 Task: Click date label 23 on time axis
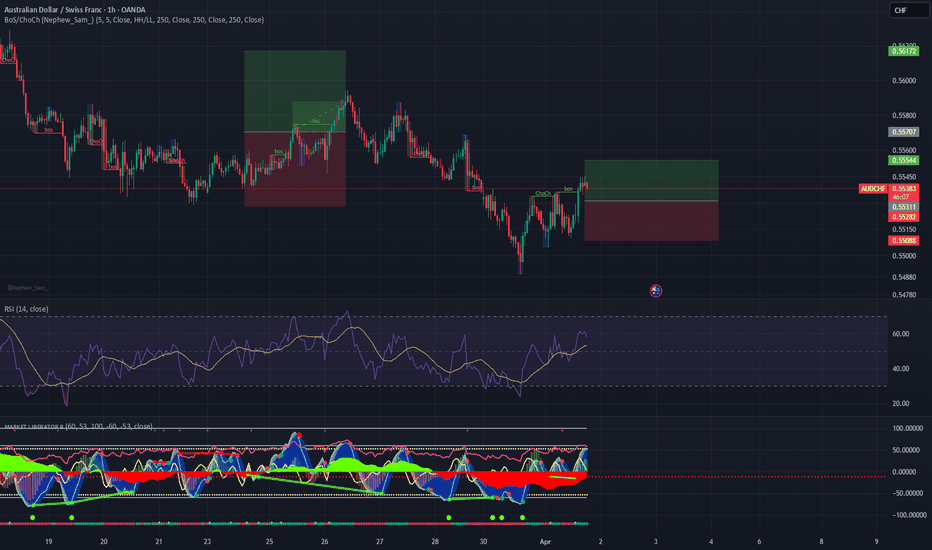(x=207, y=542)
